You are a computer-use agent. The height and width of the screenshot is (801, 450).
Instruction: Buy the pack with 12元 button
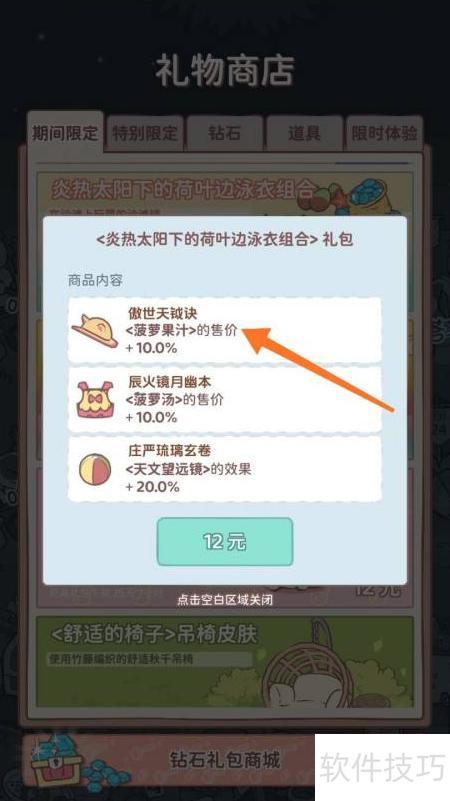click(x=225, y=541)
